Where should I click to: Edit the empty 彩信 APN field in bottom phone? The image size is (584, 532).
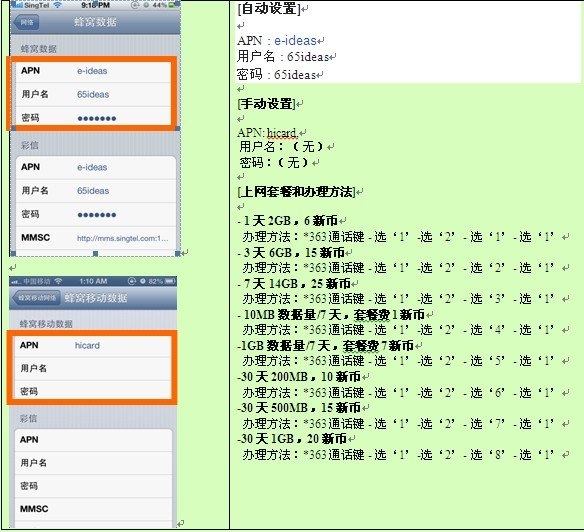tap(93, 440)
